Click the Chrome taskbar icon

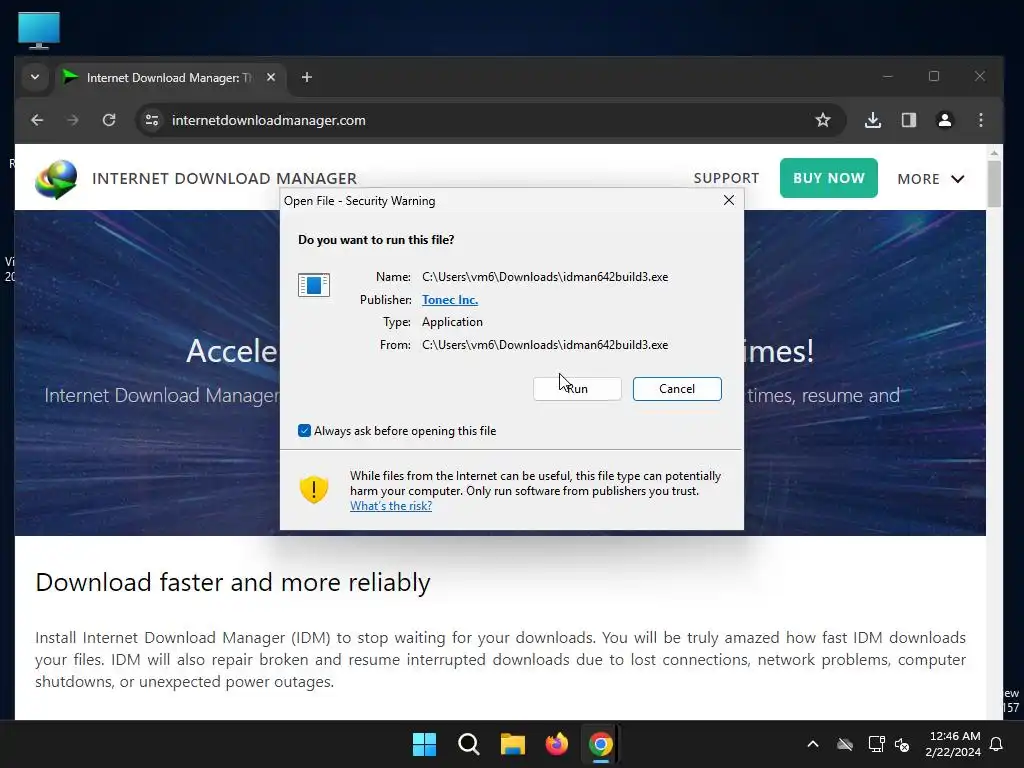coord(600,744)
